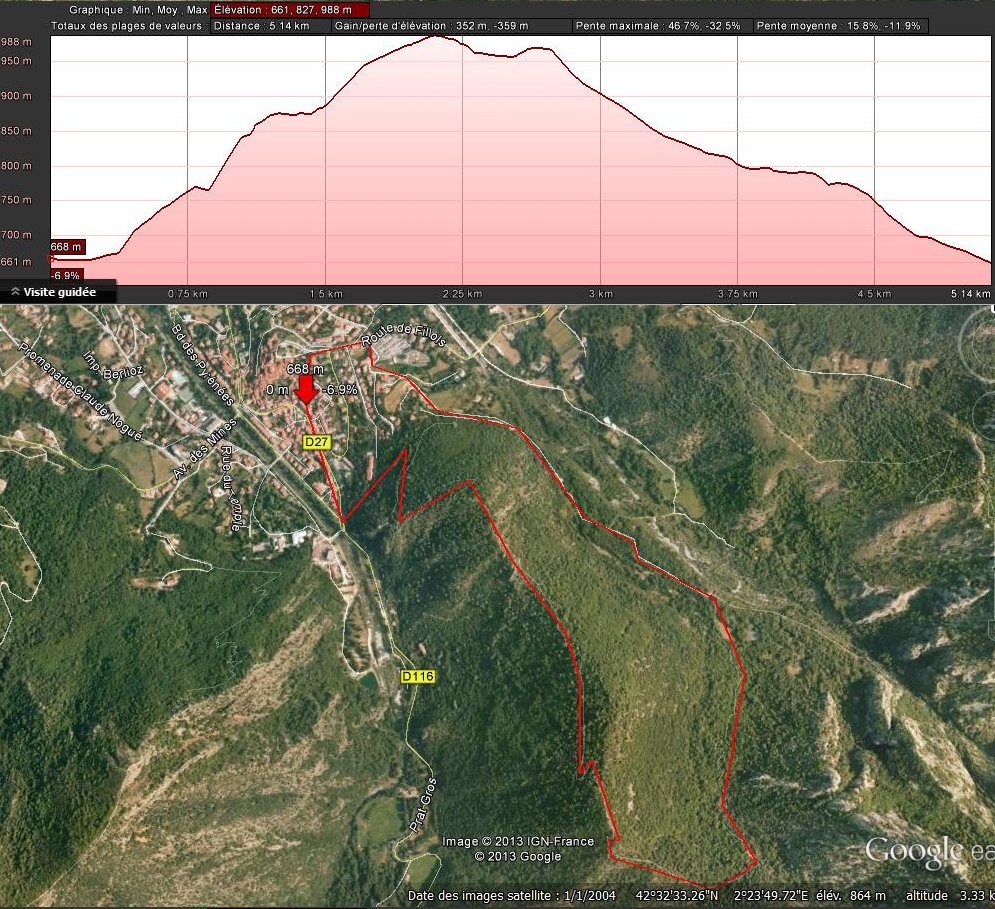Click the Image © 2013 IGN-France attribution
The image size is (995, 909).
coord(518,842)
